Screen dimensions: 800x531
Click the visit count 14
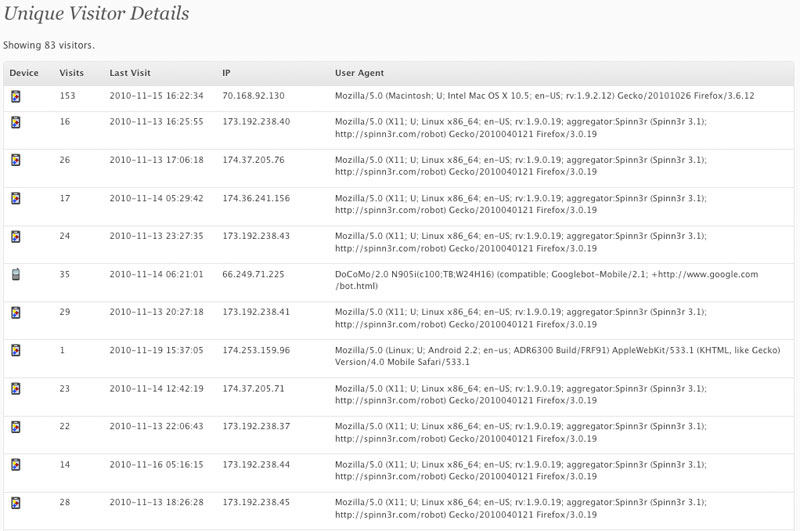[65, 465]
